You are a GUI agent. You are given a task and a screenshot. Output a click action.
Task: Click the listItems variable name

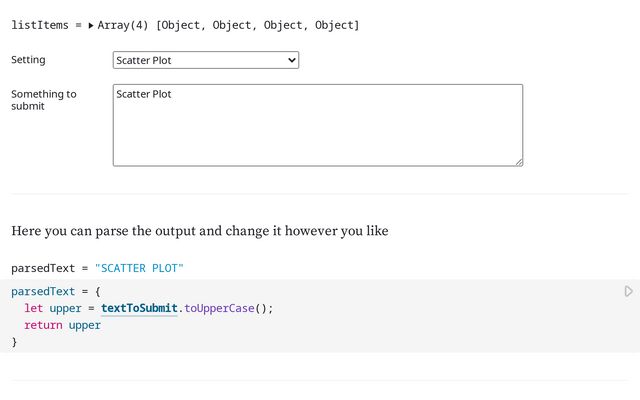(40, 25)
